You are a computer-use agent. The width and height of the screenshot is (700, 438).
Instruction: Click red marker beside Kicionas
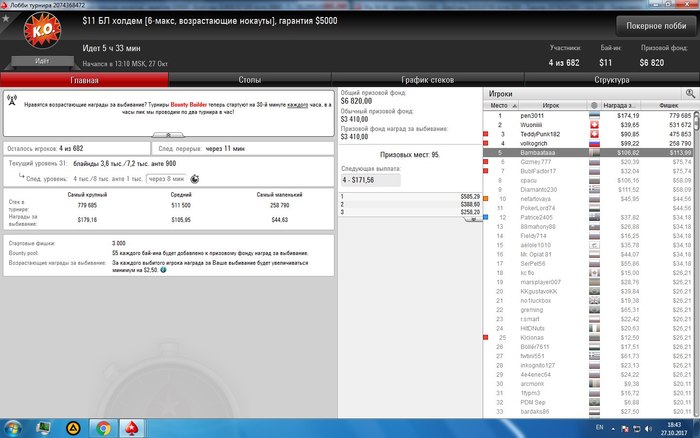pyautogui.click(x=486, y=338)
